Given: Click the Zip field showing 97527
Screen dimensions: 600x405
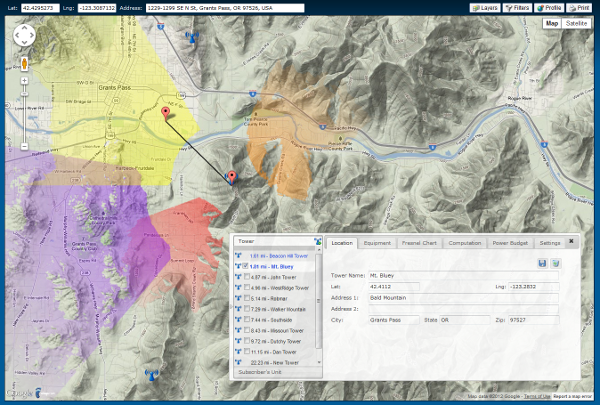Looking at the screenshot, I should point(533,320).
